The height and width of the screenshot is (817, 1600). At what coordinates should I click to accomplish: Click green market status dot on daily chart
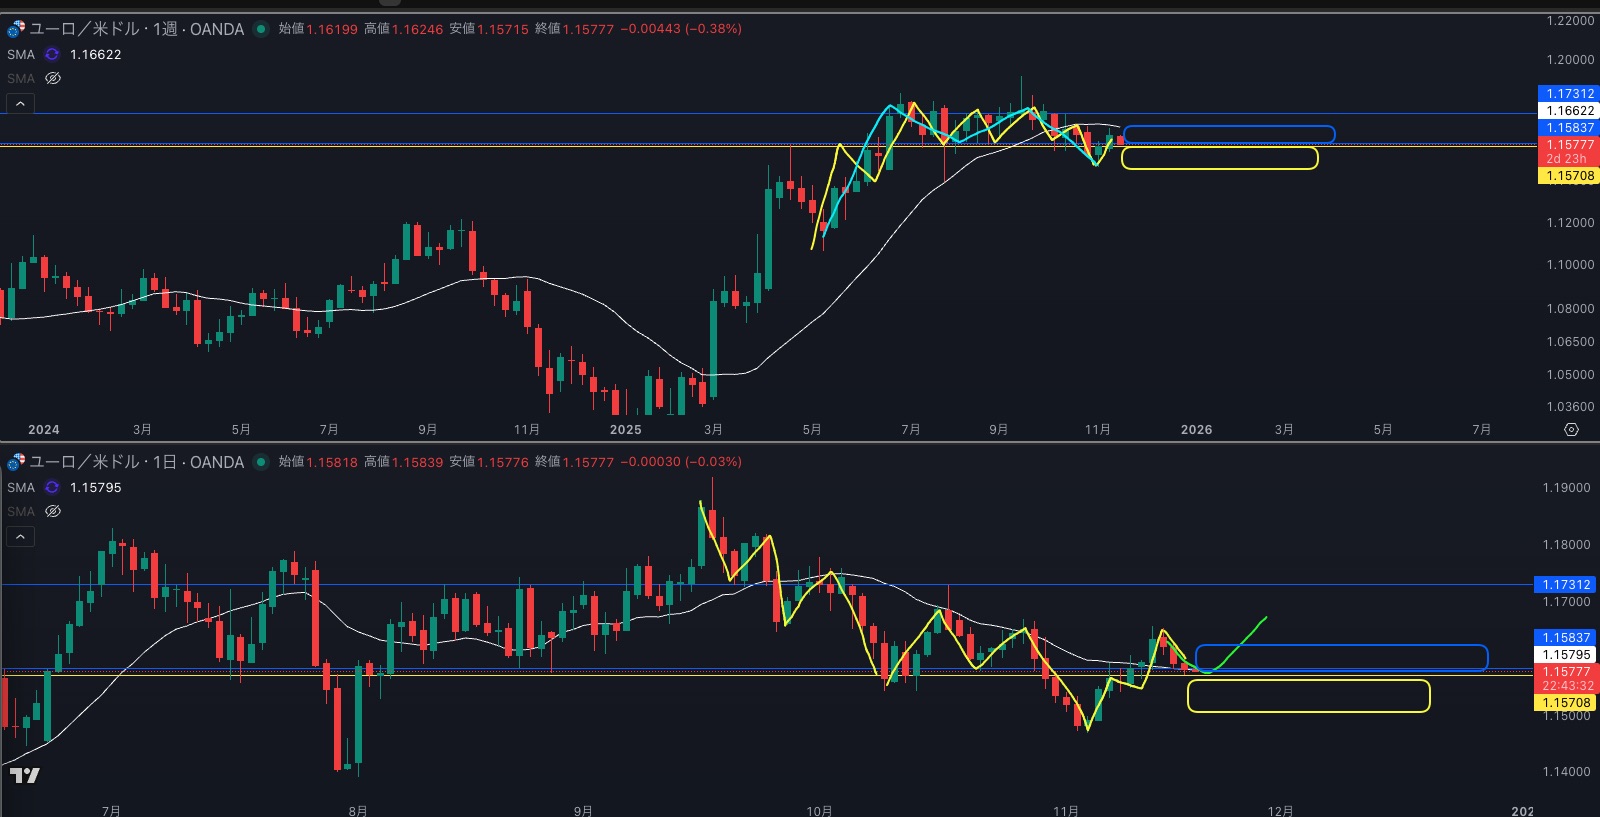tap(261, 462)
